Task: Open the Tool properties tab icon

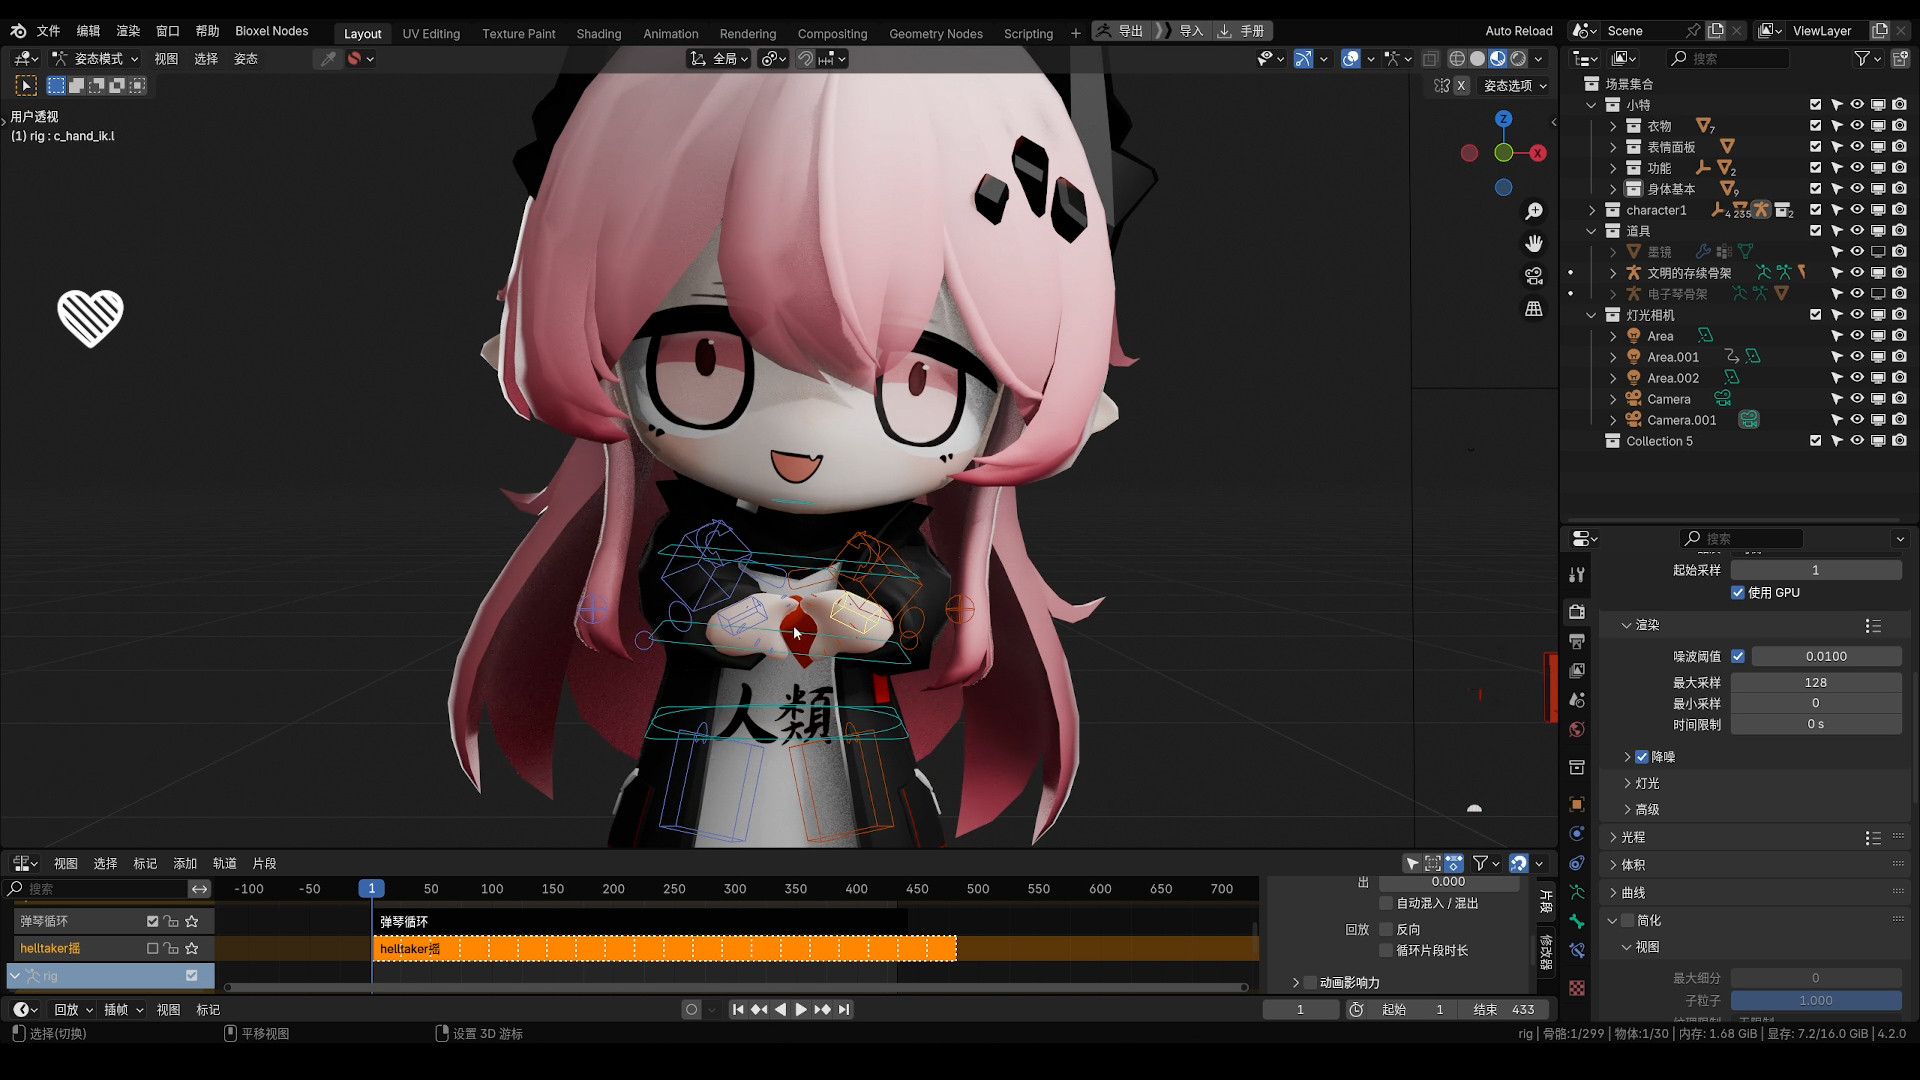Action: pyautogui.click(x=1577, y=575)
